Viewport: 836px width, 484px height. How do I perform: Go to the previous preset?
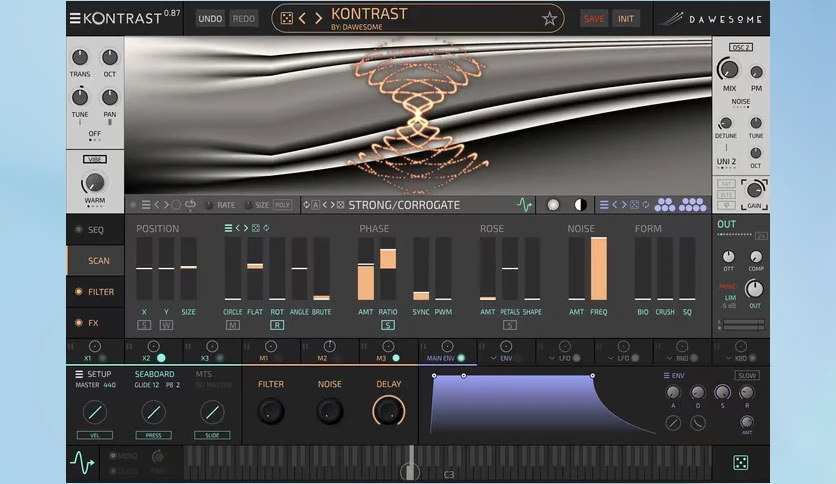pyautogui.click(x=302, y=19)
